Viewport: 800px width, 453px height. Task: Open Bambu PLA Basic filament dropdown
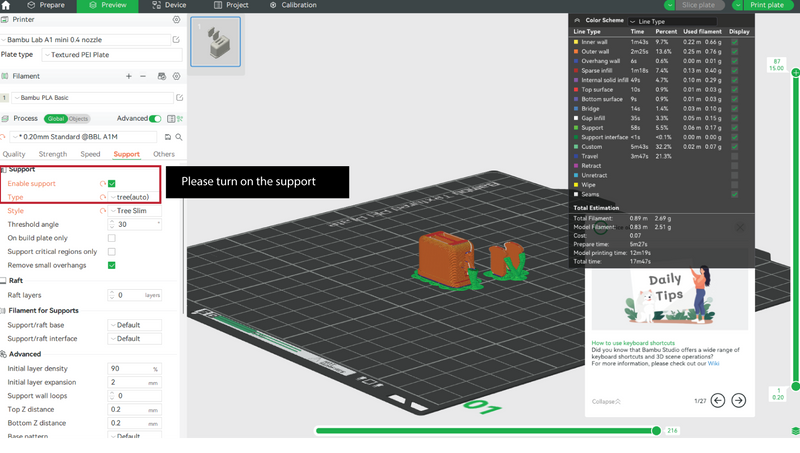pyautogui.click(x=92, y=97)
